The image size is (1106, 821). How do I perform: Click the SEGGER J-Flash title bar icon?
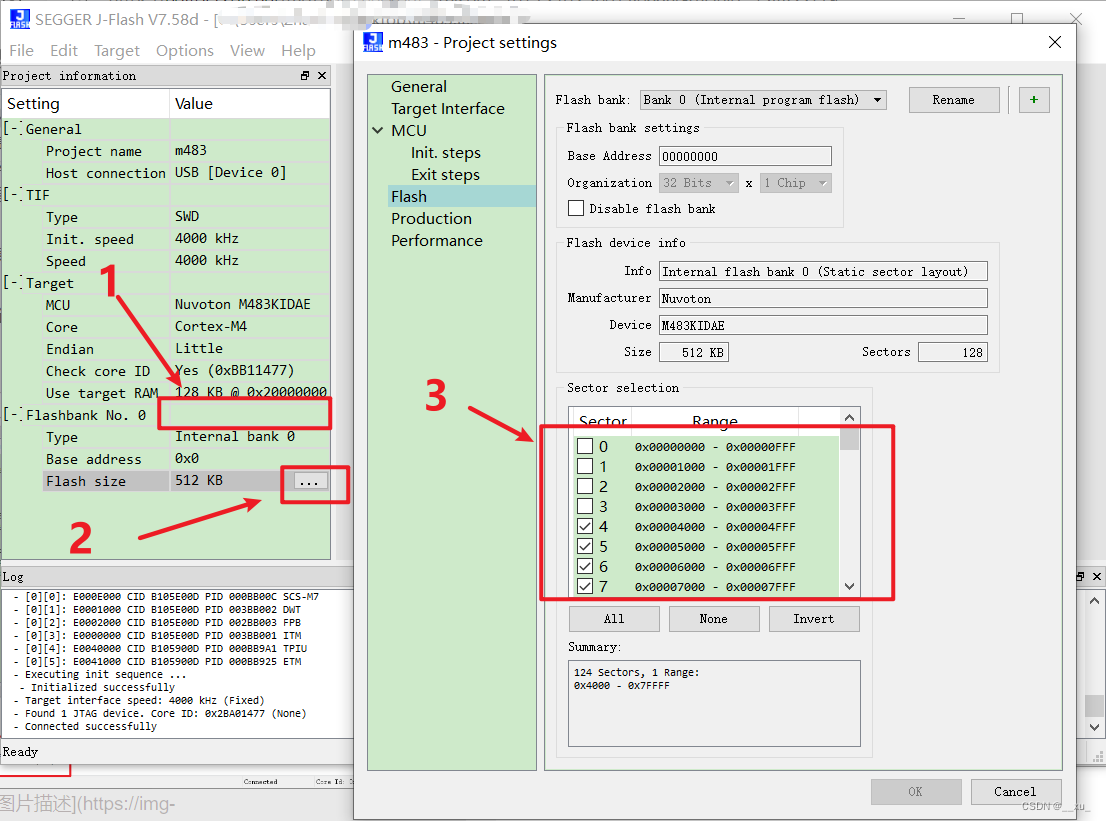(20, 19)
